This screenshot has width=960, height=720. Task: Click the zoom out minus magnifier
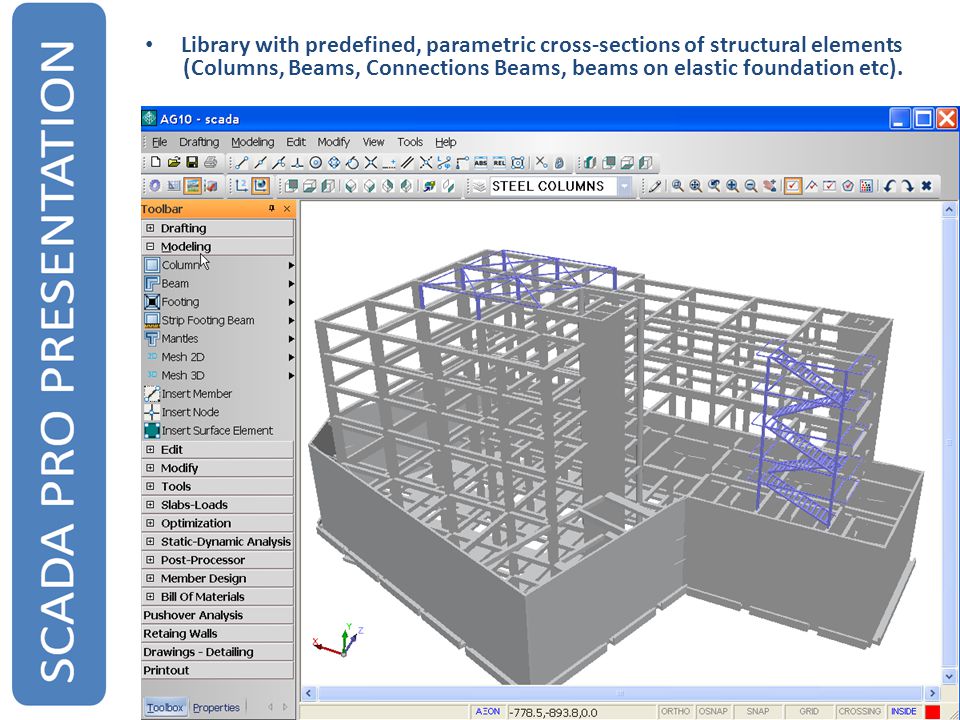pyautogui.click(x=751, y=186)
